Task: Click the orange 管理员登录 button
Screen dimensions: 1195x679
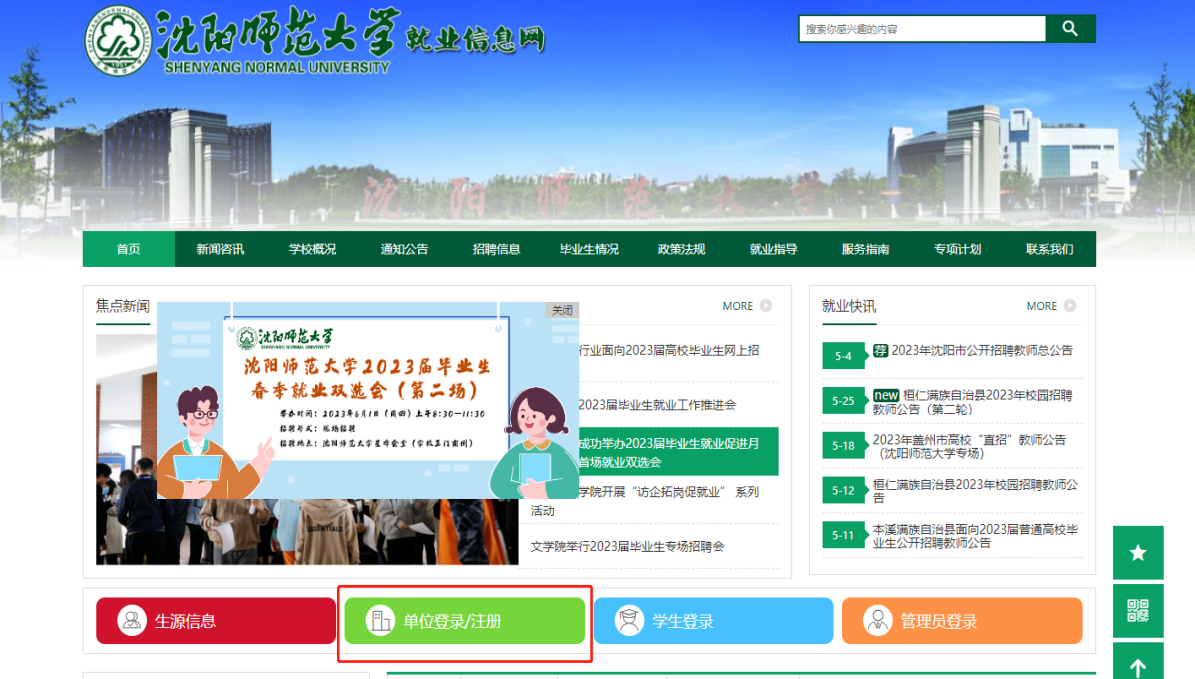Action: (962, 620)
